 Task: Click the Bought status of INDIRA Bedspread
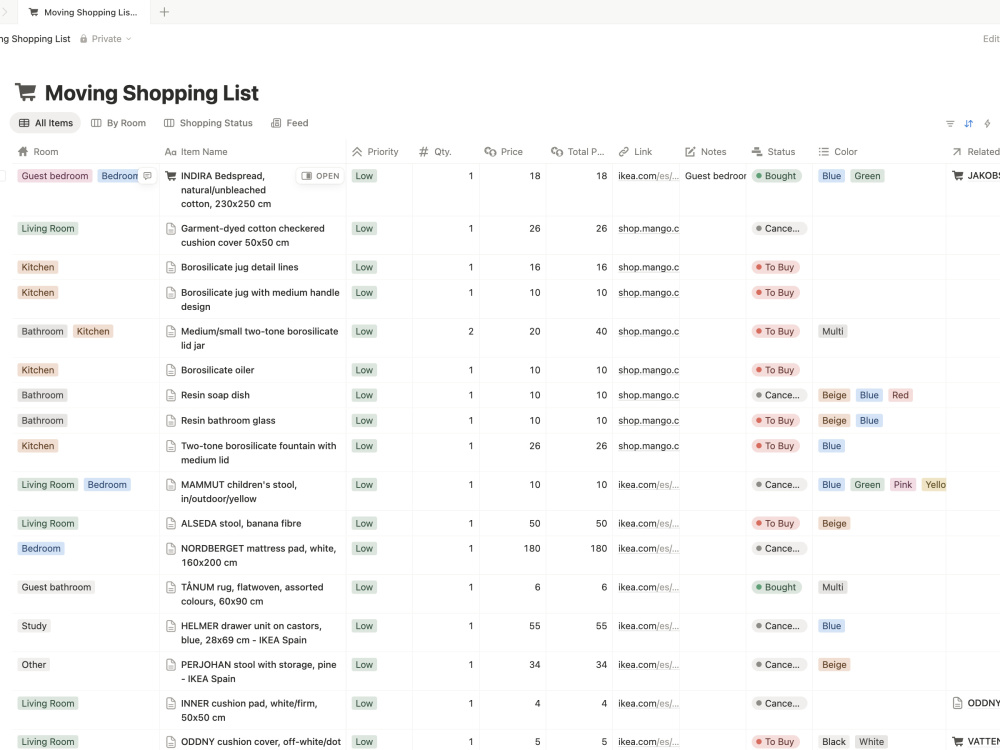776,176
